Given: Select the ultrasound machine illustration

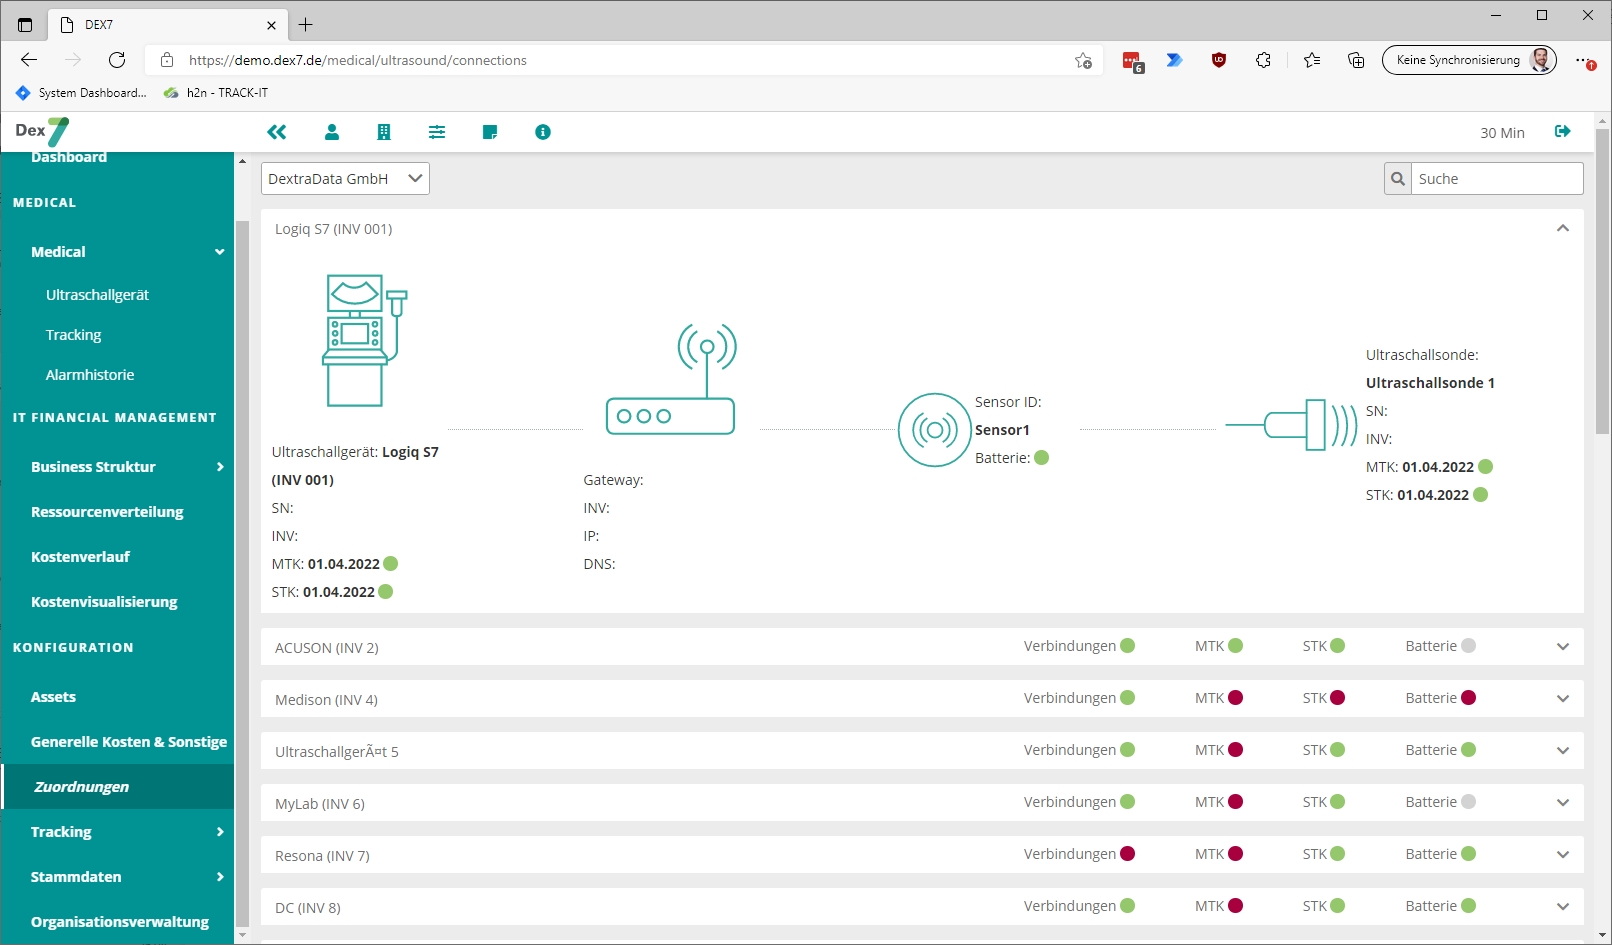Looking at the screenshot, I should 365,340.
